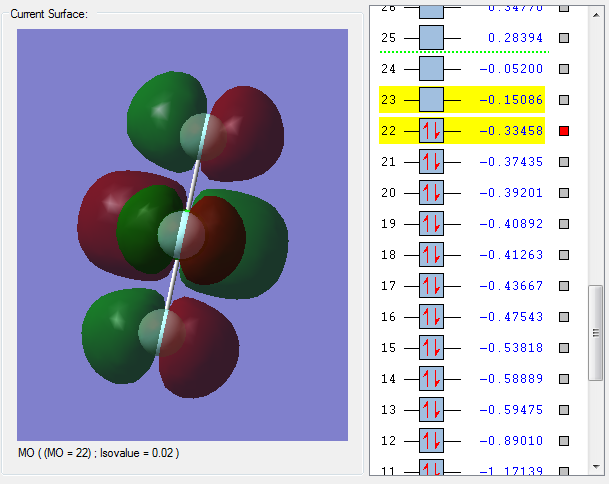Click the occupancy box of orbital 22

coord(431,131)
